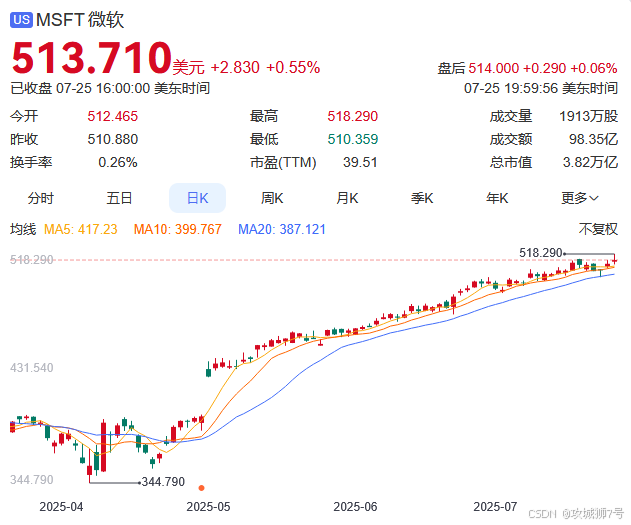The image size is (631, 525).
Task: Switch to the 年K yearly tab
Action: coord(497,198)
